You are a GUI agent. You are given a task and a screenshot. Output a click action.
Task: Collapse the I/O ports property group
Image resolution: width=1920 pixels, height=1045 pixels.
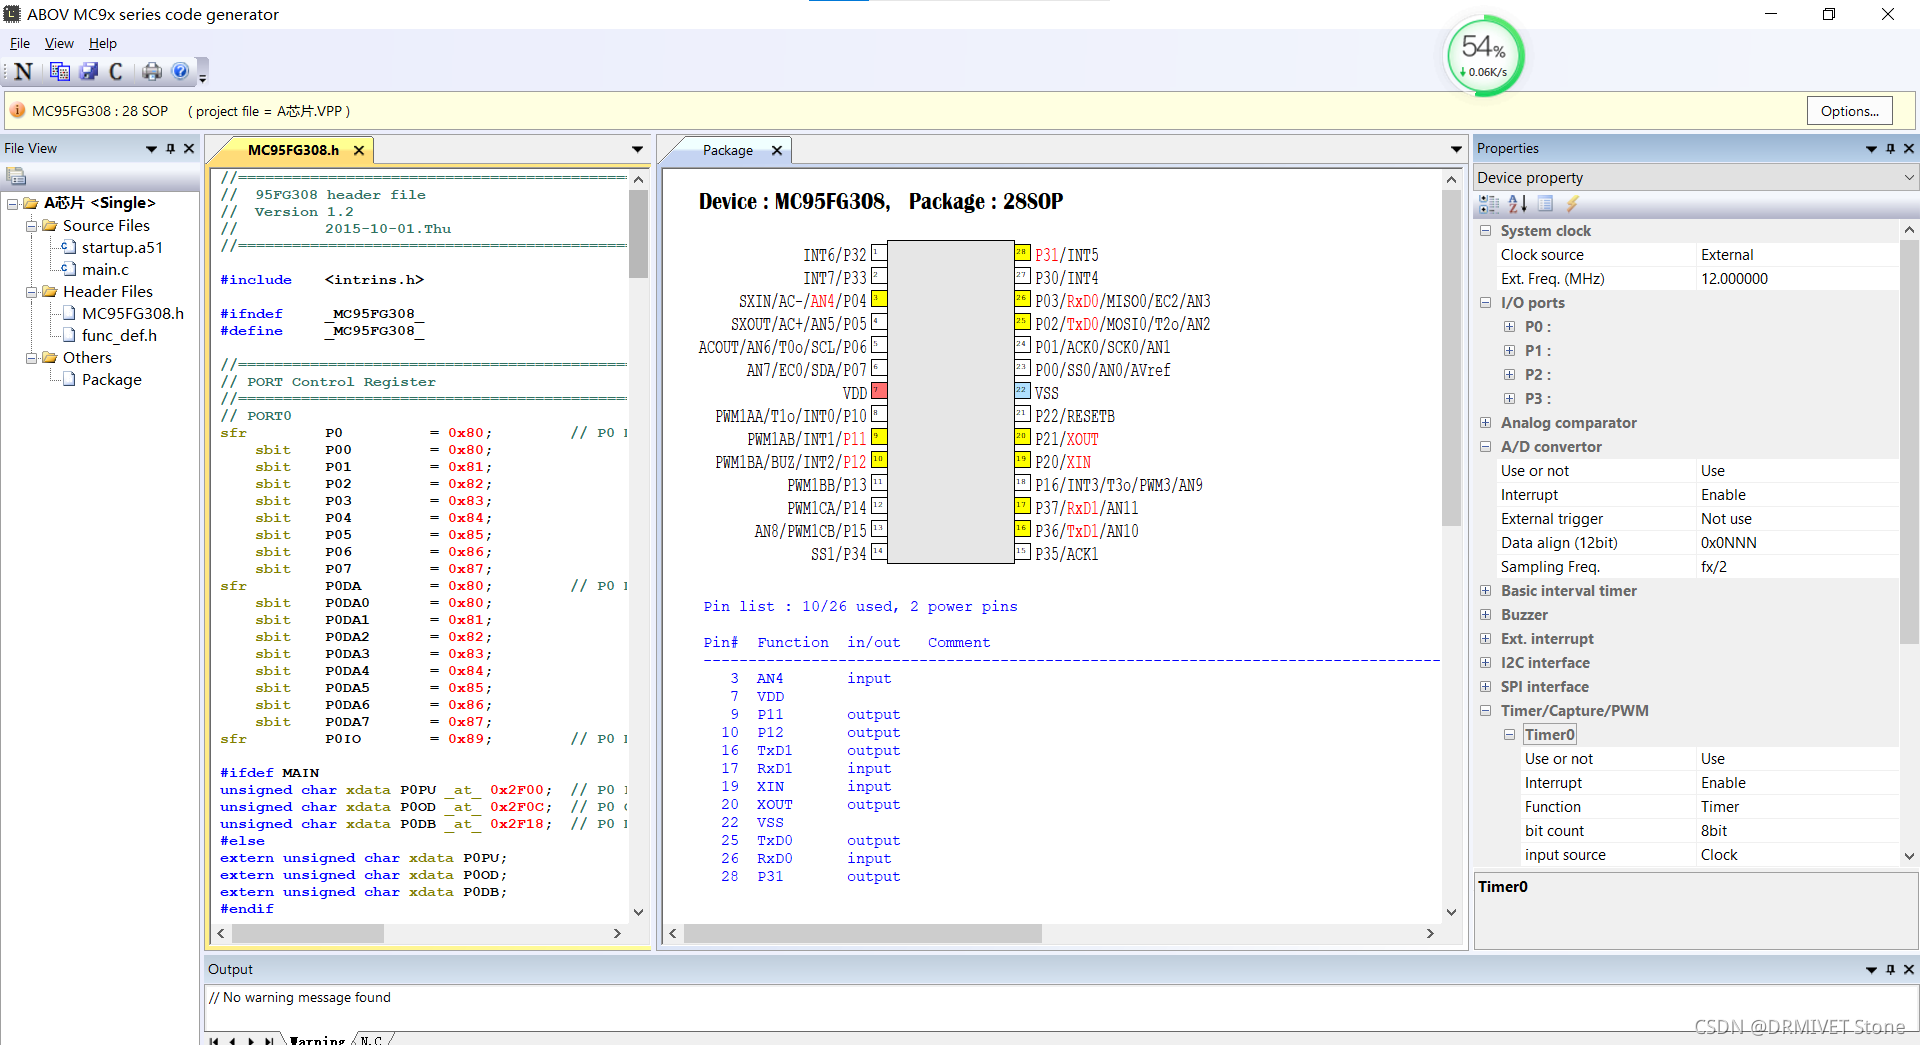1485,302
